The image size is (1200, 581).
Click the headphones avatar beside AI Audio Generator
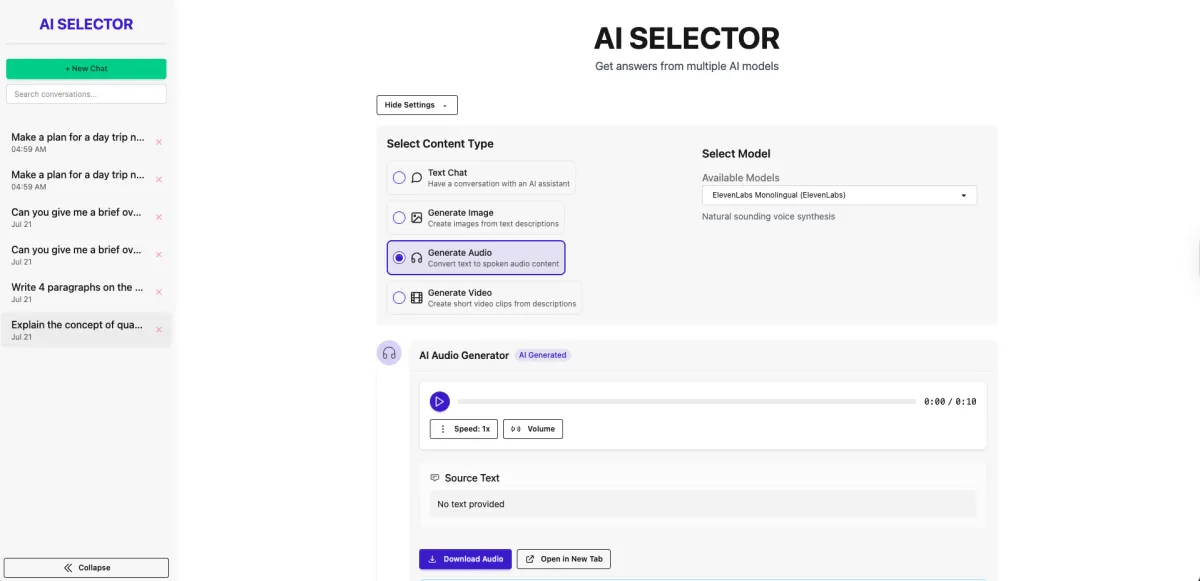389,353
